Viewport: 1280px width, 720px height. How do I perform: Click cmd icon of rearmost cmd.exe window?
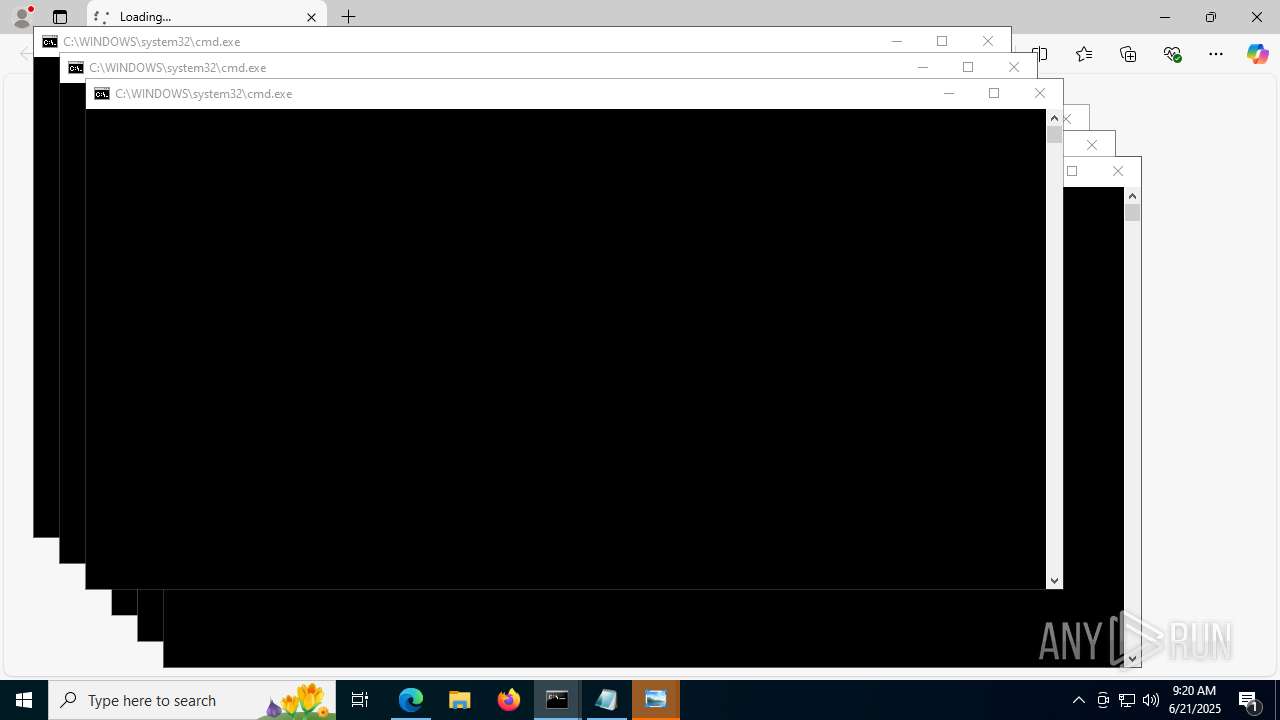[50, 42]
